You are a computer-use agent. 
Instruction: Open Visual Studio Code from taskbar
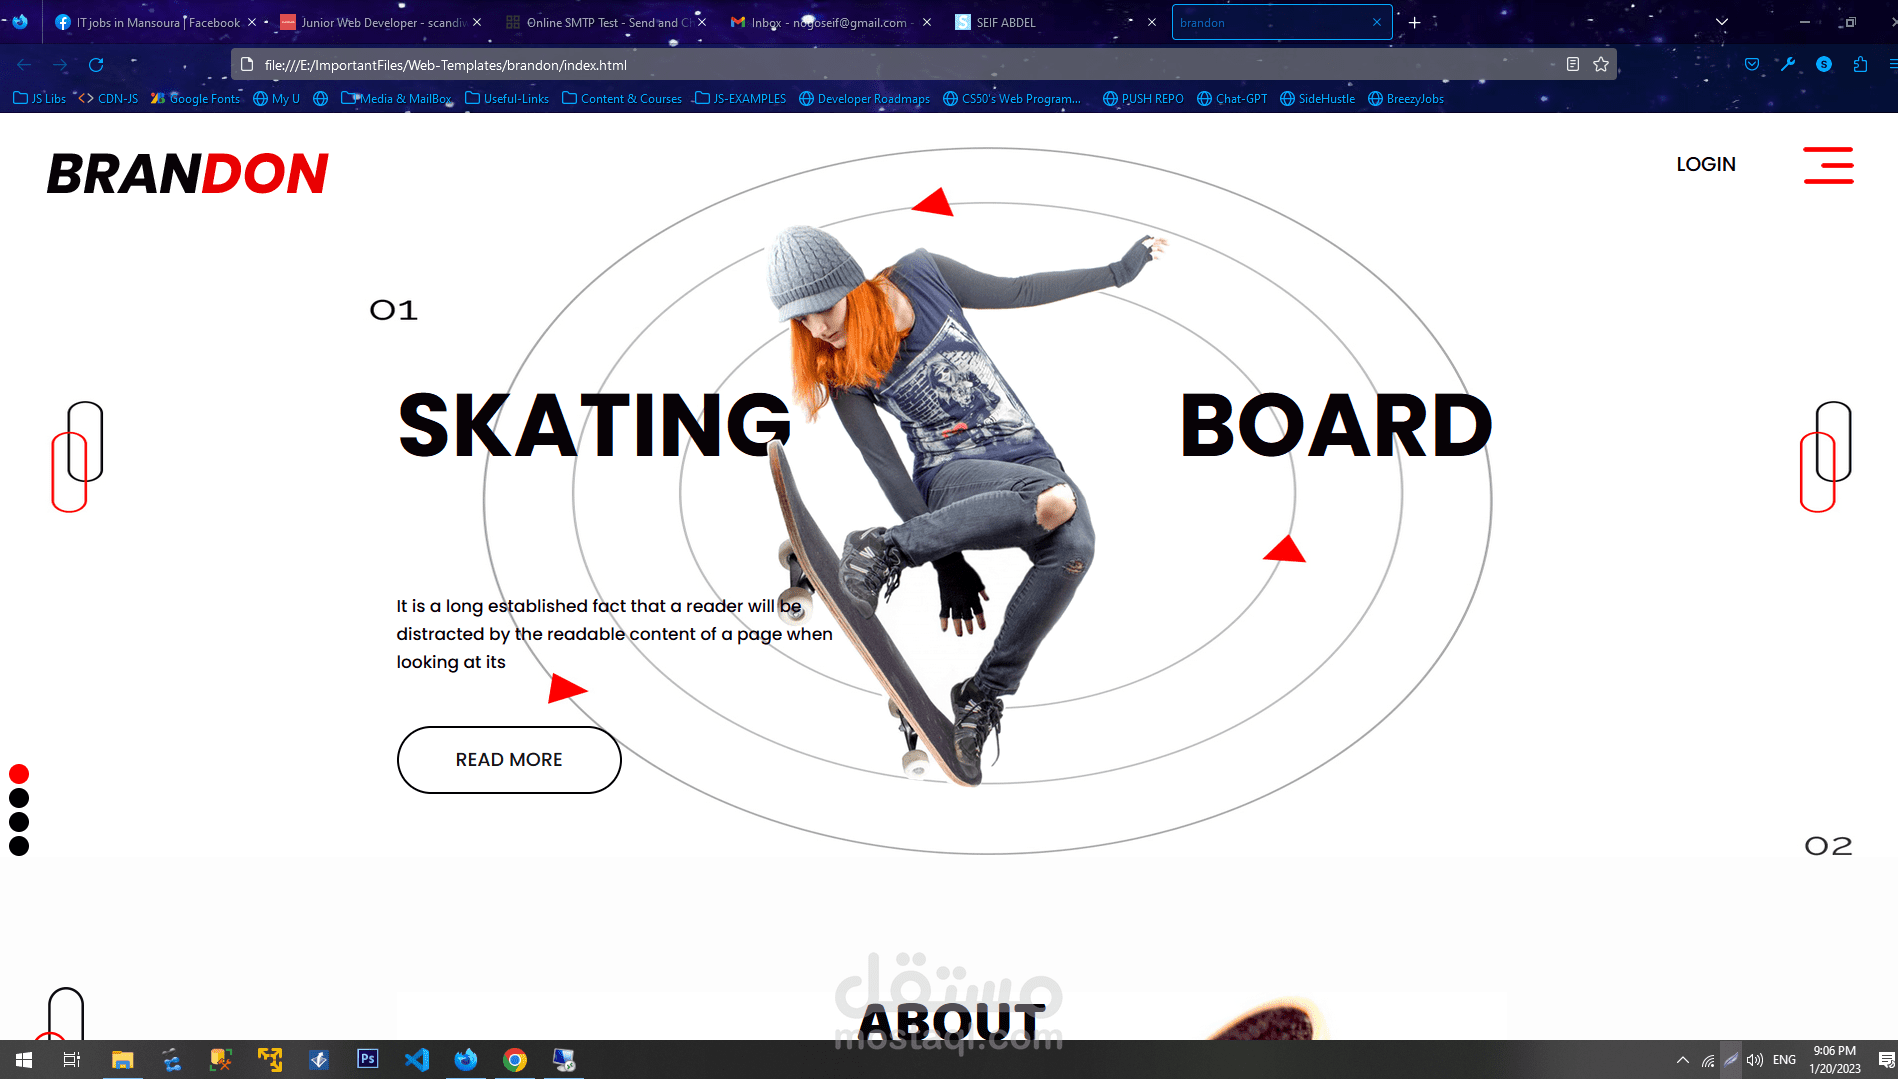(x=417, y=1060)
